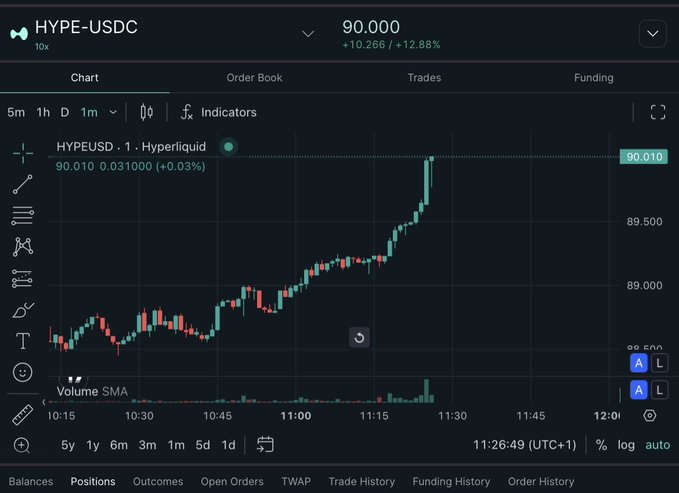Click the 10x leverage label
The width and height of the screenshot is (679, 493).
42,47
